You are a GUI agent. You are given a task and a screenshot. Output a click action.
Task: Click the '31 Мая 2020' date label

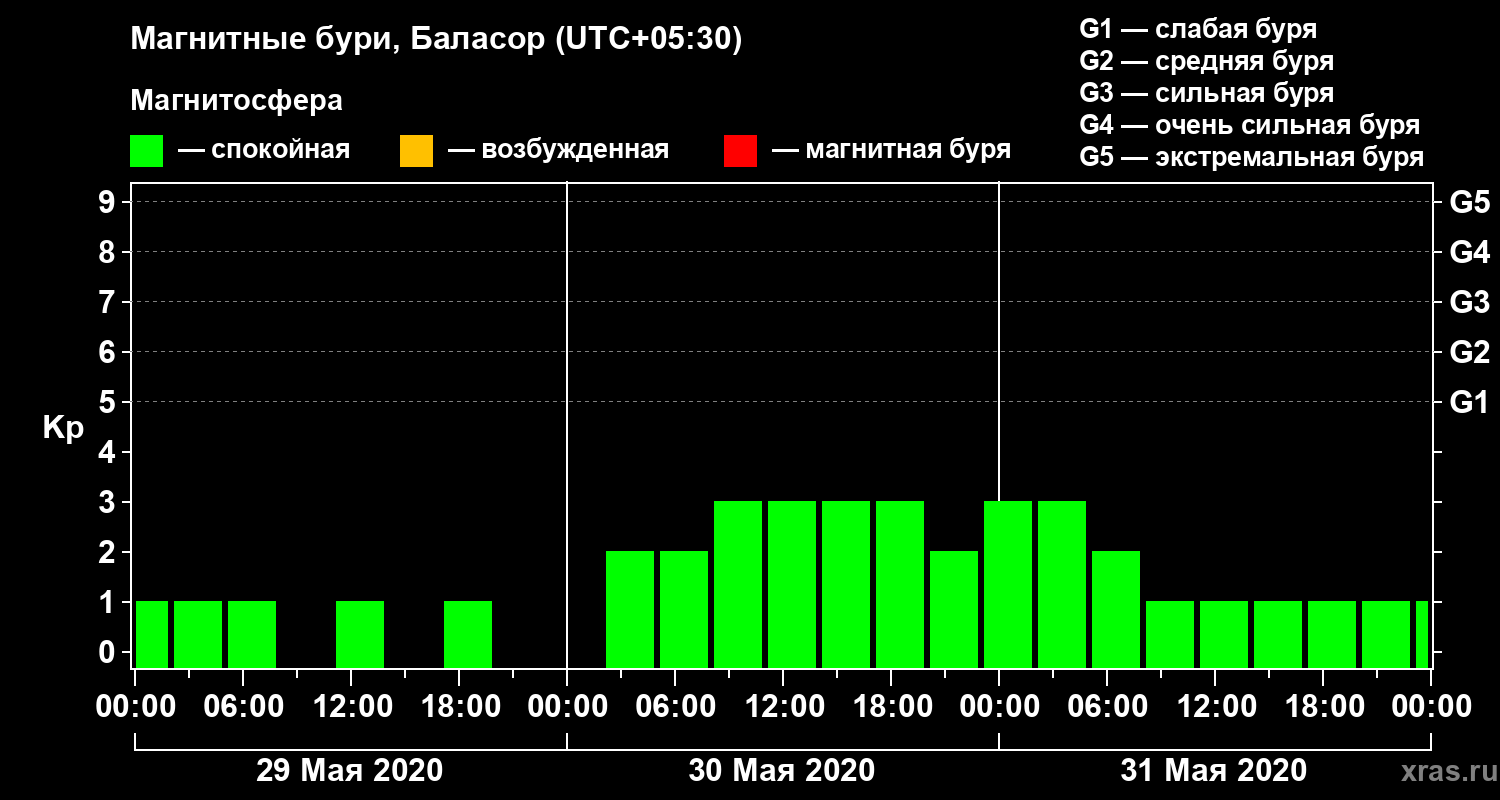pos(1213,770)
